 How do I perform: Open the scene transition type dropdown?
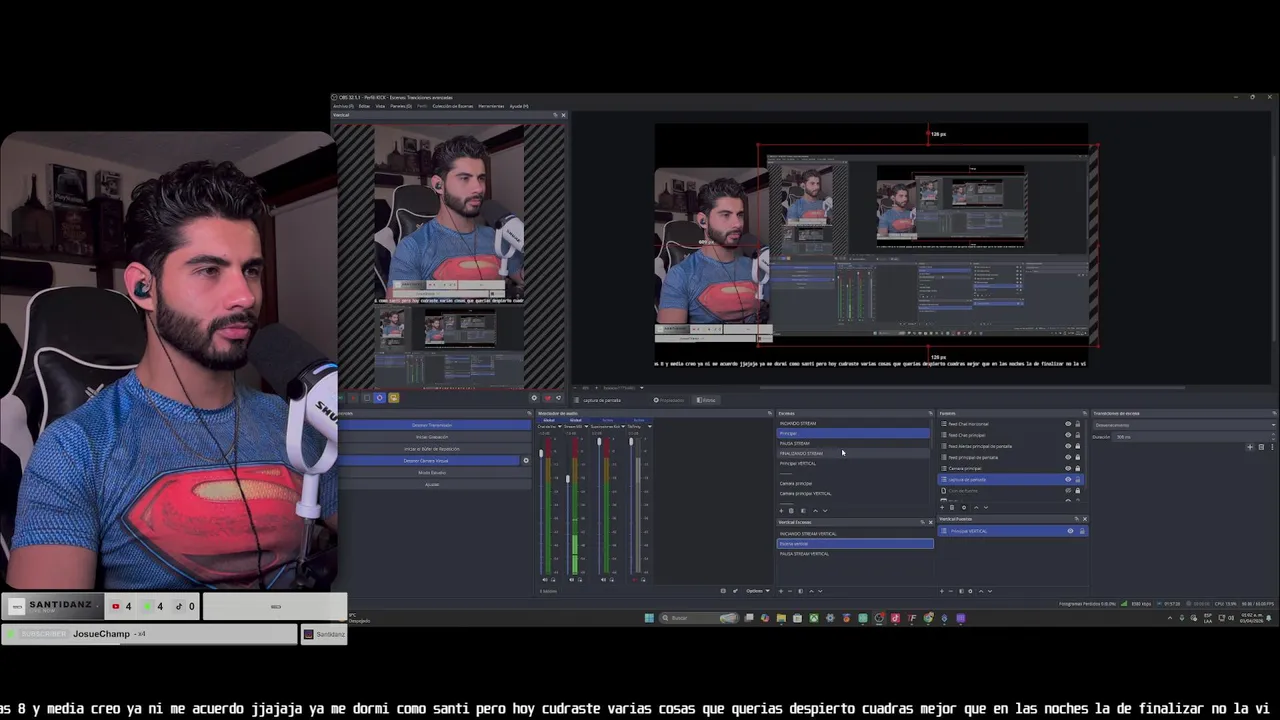point(1185,425)
